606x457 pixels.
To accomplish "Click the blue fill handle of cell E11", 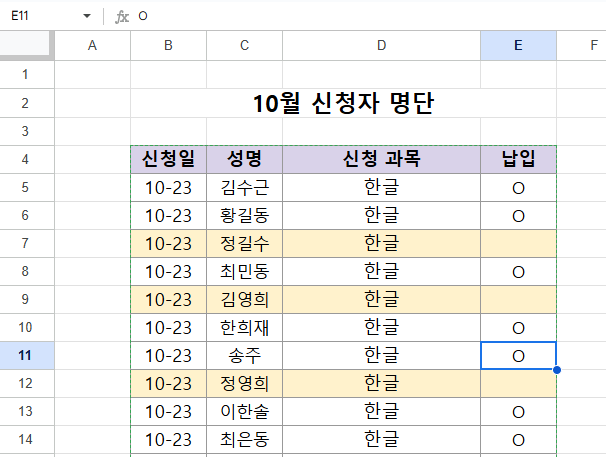I will point(557,370).
